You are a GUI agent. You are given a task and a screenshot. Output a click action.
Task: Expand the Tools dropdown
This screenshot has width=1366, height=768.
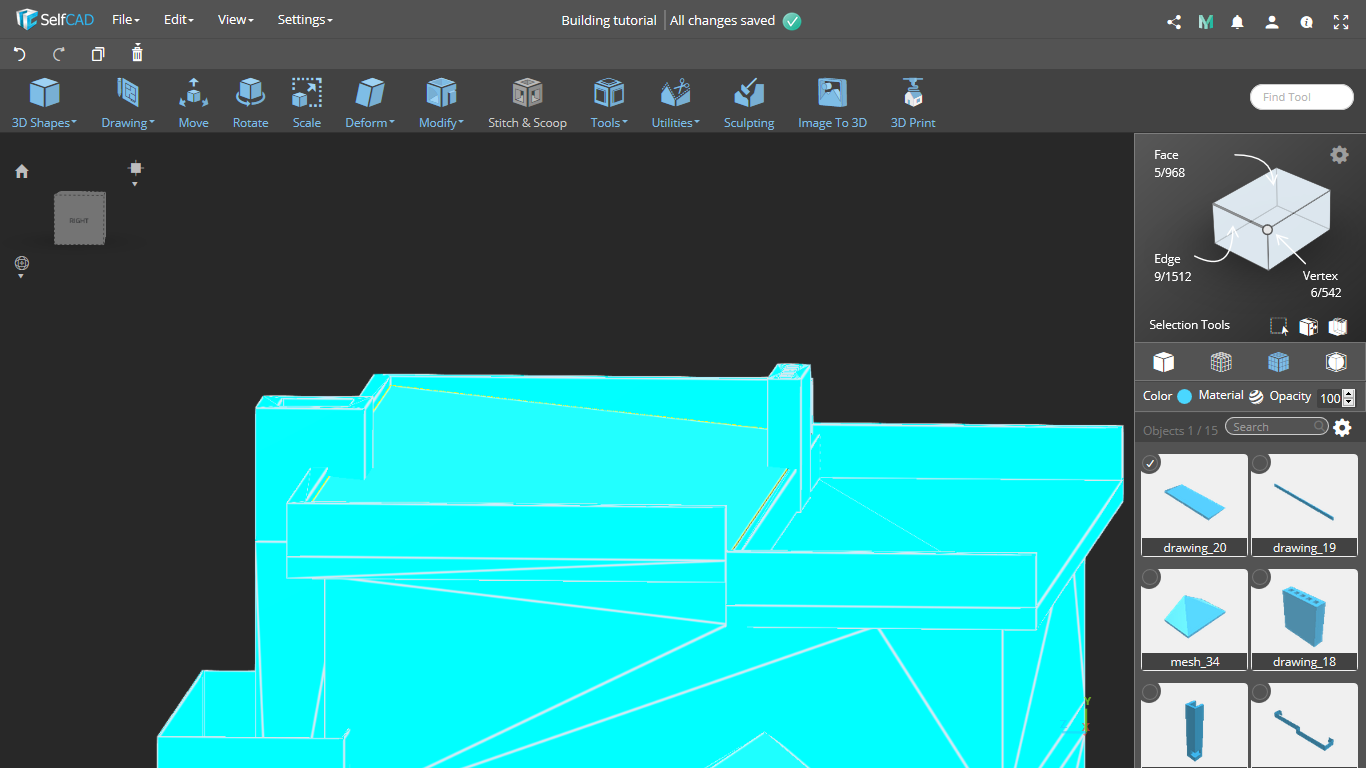[x=609, y=104]
